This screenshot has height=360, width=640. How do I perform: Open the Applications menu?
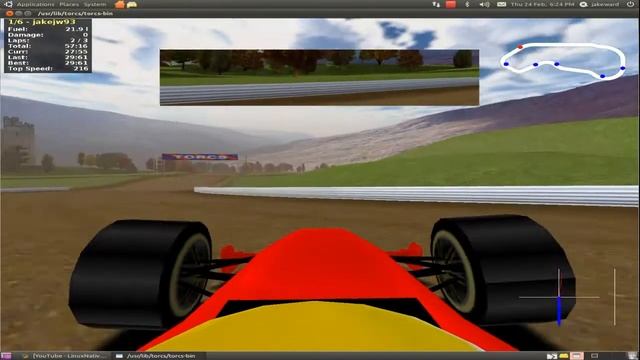coord(35,4)
